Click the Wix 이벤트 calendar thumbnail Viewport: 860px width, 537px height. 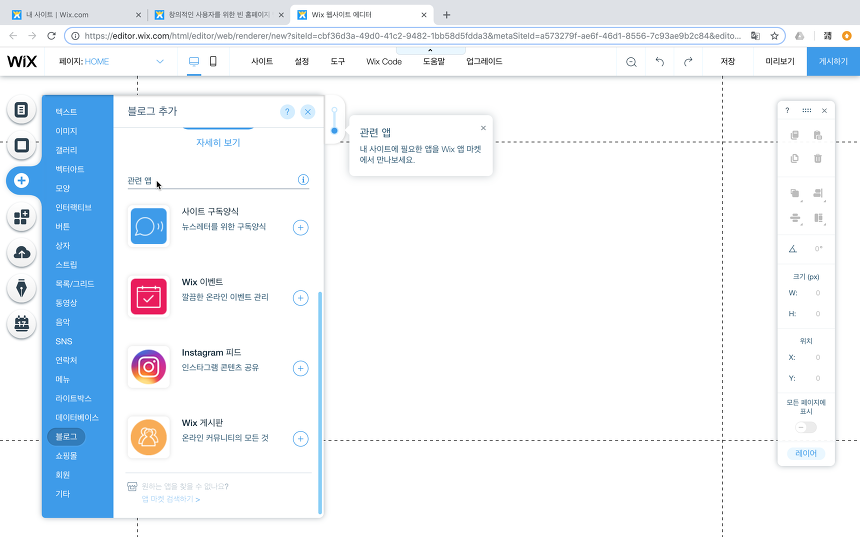(149, 297)
